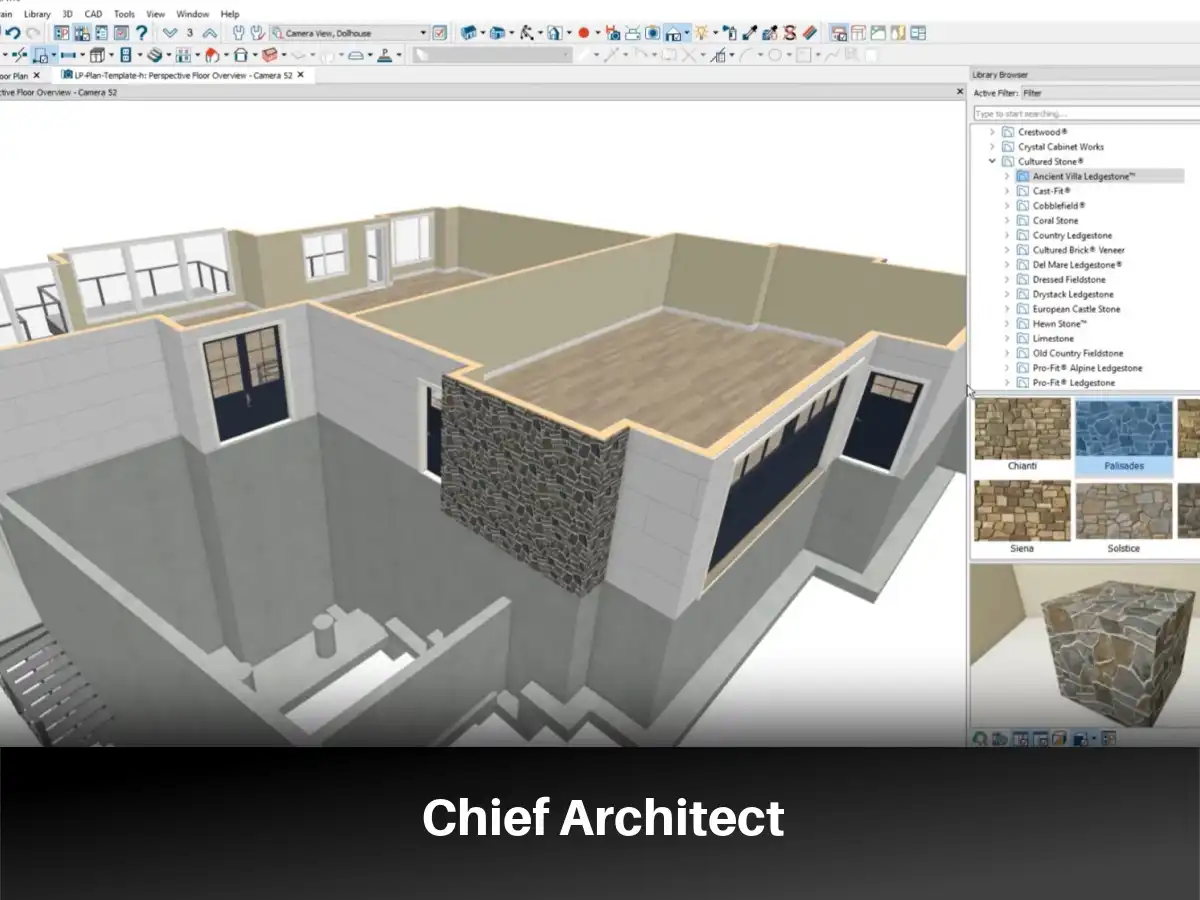Toggle the selected select-objects arrow tool
Screen dimensions: 1200x900
coord(42,54)
